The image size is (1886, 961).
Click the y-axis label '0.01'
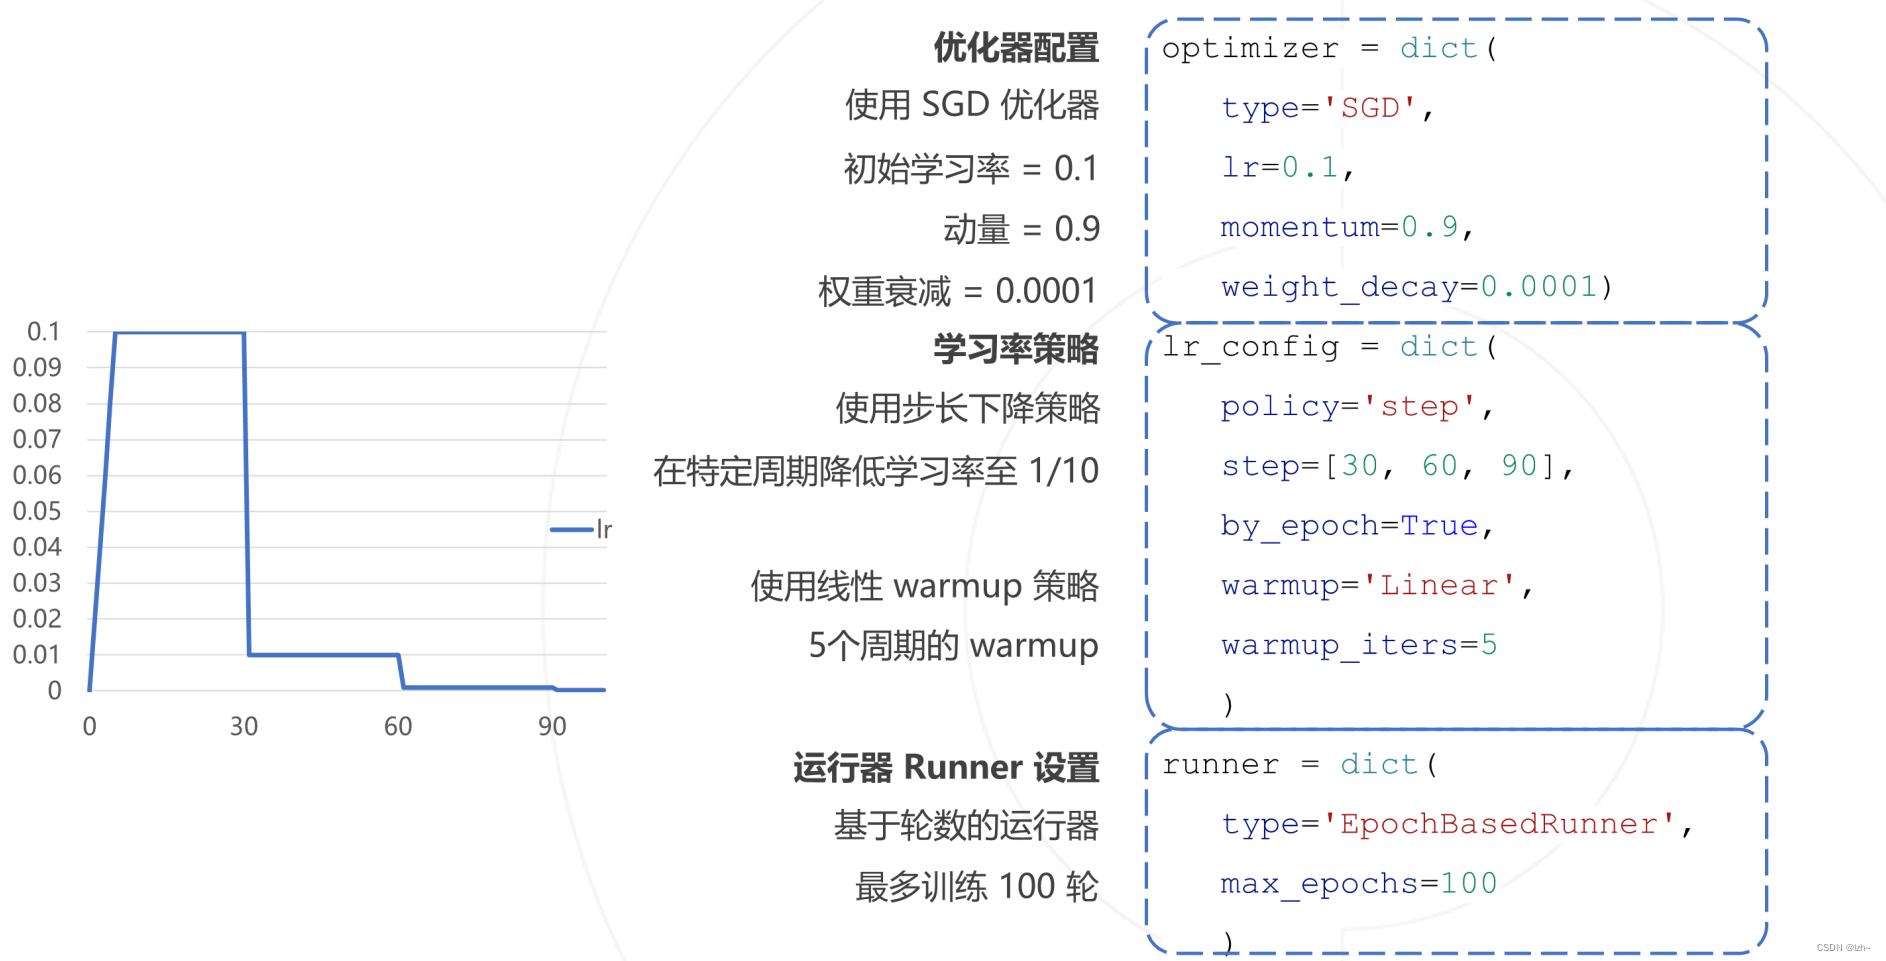coord(37,655)
